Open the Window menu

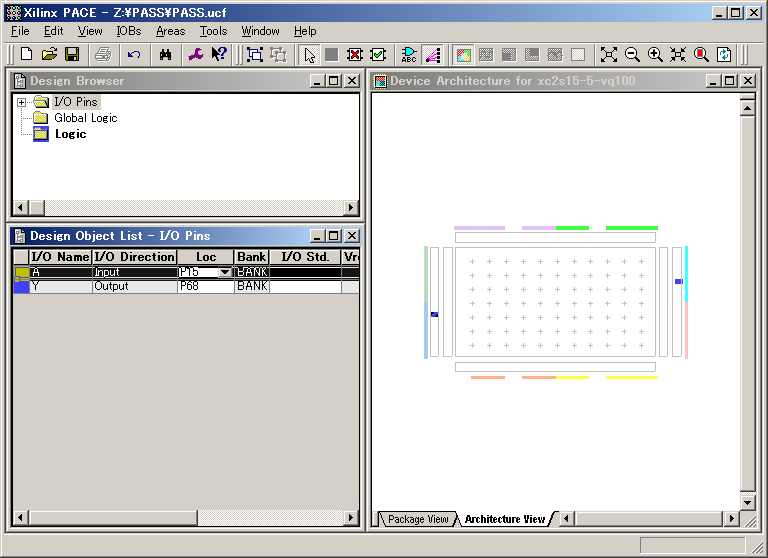260,31
